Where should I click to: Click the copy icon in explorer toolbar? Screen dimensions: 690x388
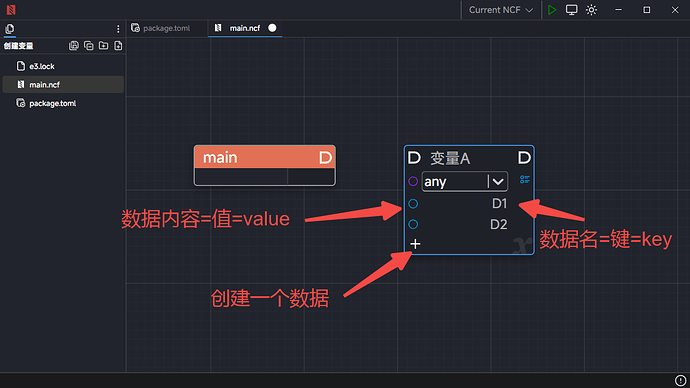[88, 46]
